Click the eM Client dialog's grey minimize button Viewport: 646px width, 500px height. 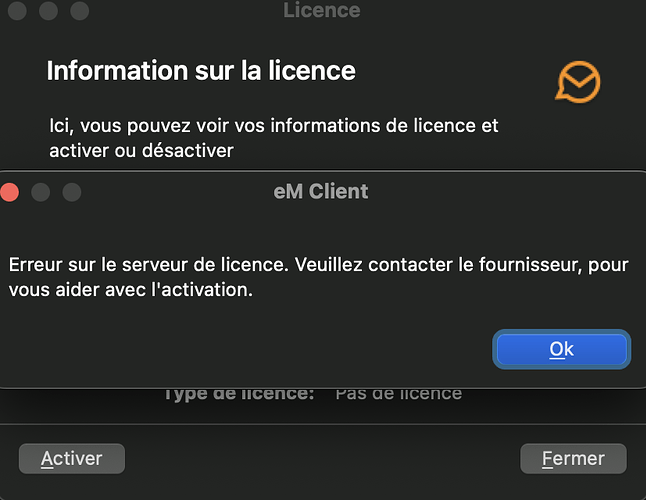(x=41, y=191)
